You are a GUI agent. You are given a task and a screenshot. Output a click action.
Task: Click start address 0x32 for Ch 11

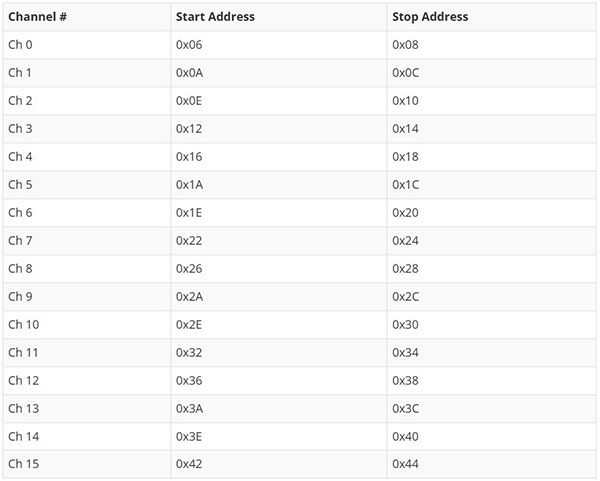click(190, 353)
